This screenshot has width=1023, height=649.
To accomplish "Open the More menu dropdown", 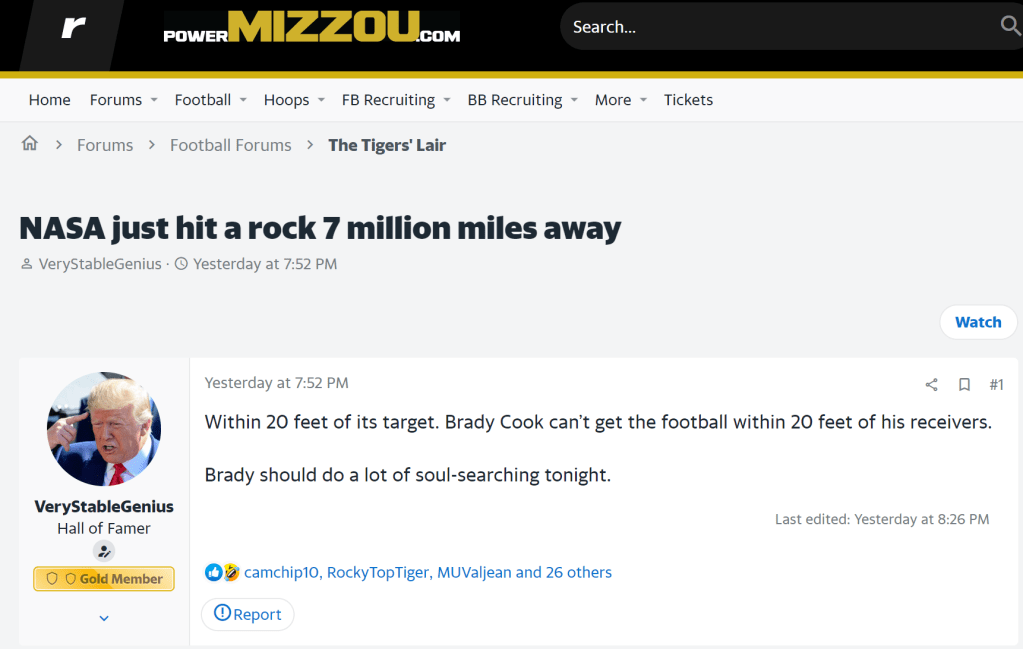I will 621,100.
